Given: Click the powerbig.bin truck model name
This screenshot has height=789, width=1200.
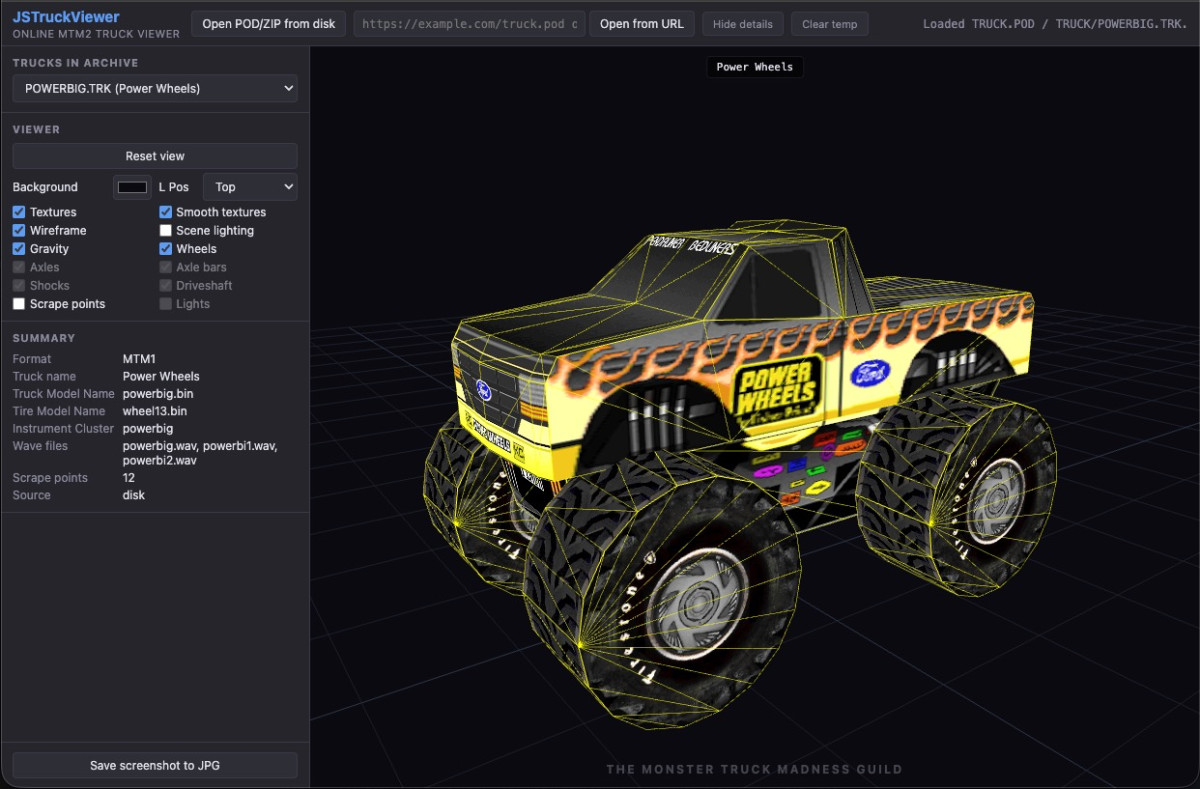Looking at the screenshot, I should [x=158, y=394].
